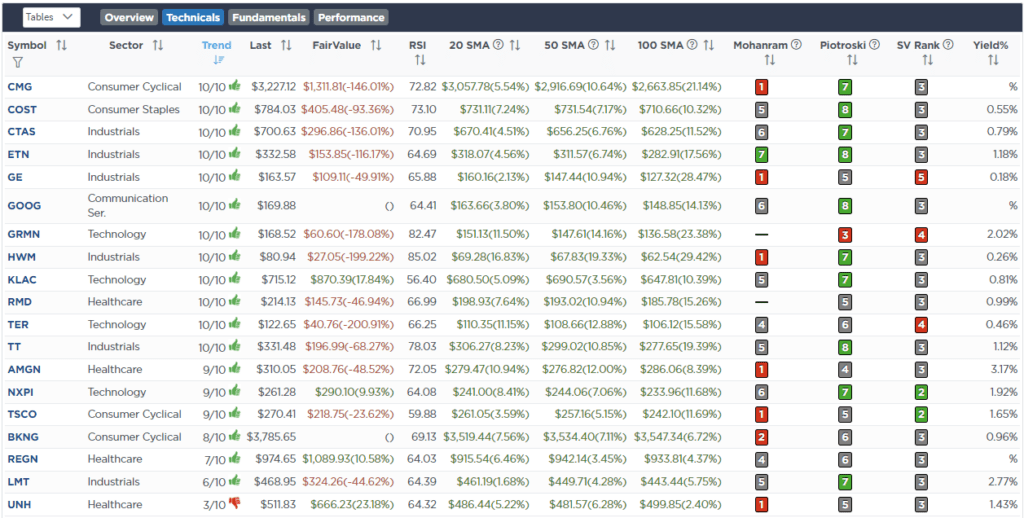Click the 50 SMA help question icon

click(x=594, y=45)
